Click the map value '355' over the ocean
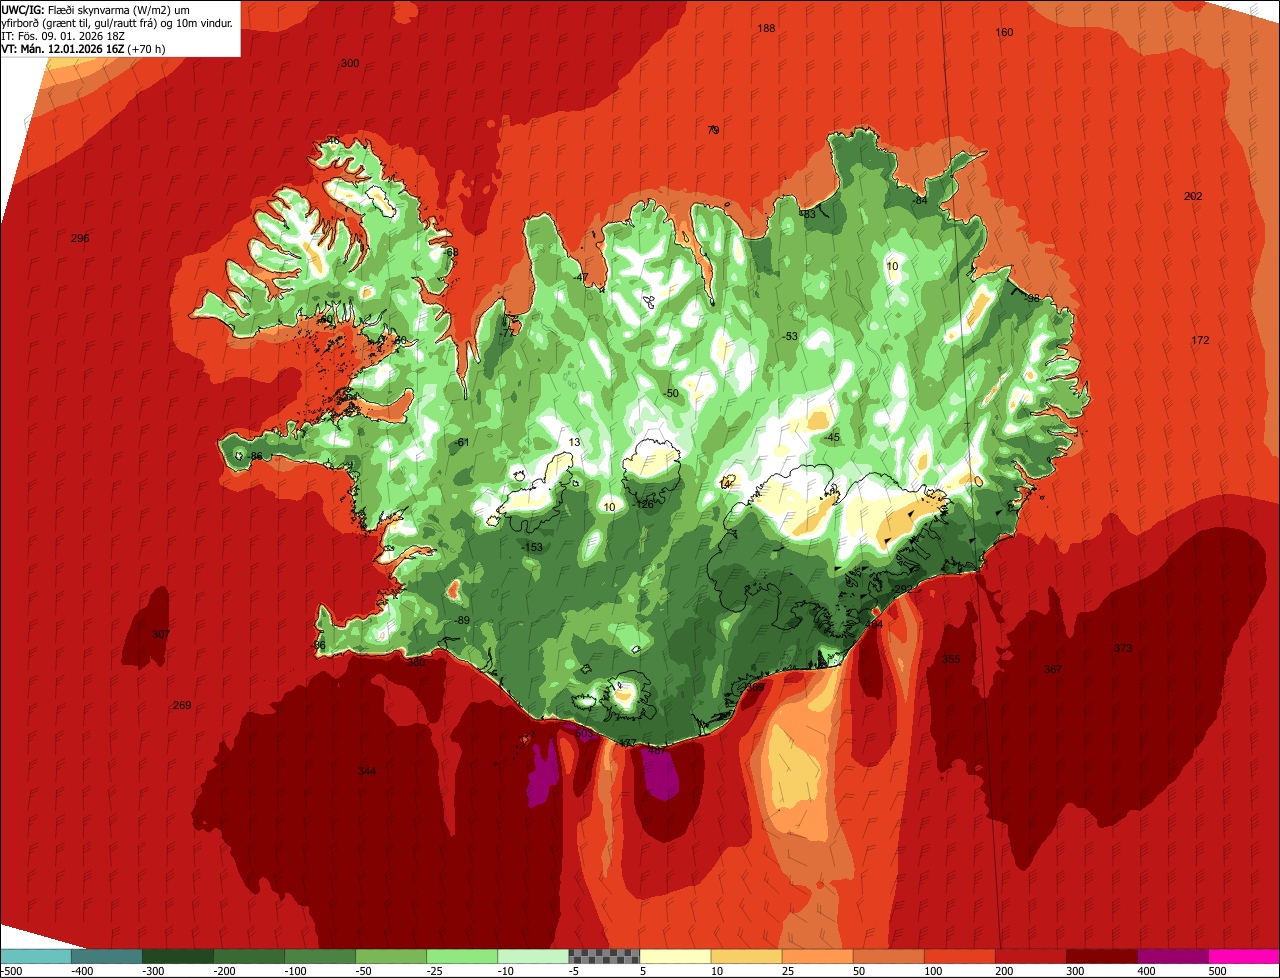1280x978 pixels. 951,659
